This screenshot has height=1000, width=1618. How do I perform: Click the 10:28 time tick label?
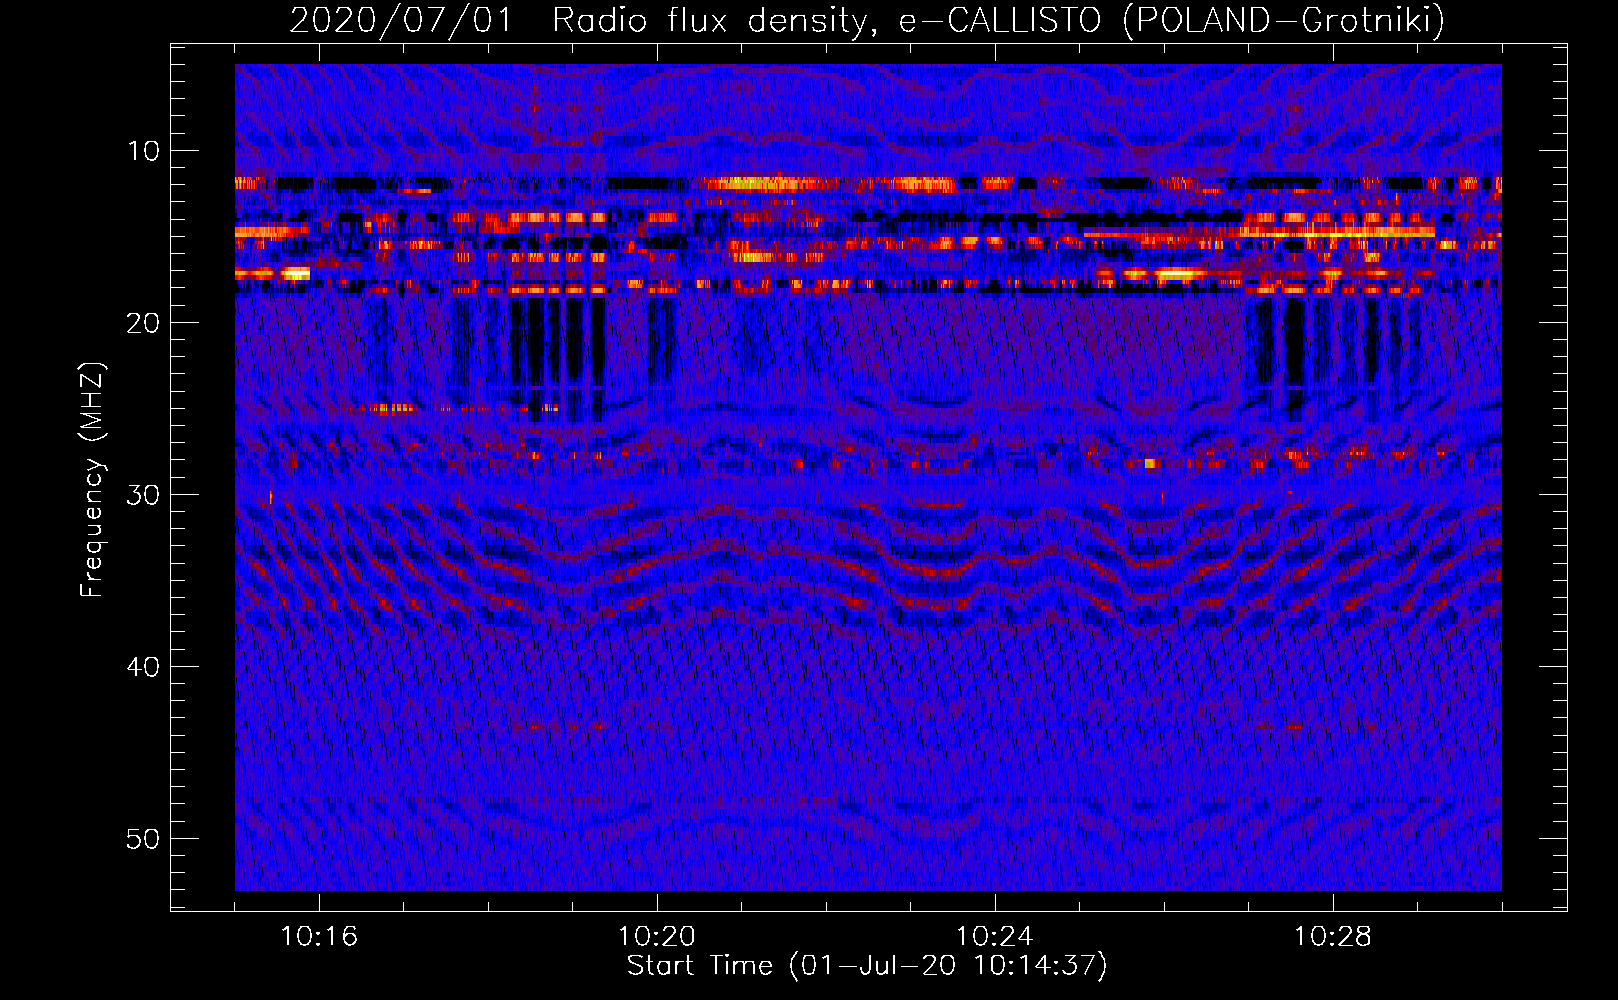1333,937
